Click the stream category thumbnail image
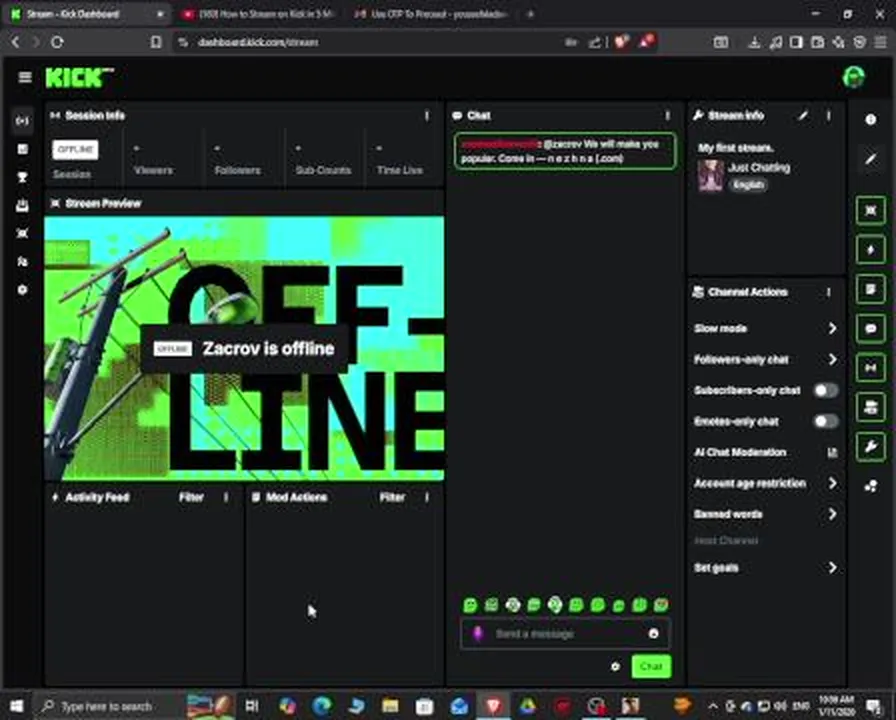Viewport: 896px width, 720px height. [710, 175]
